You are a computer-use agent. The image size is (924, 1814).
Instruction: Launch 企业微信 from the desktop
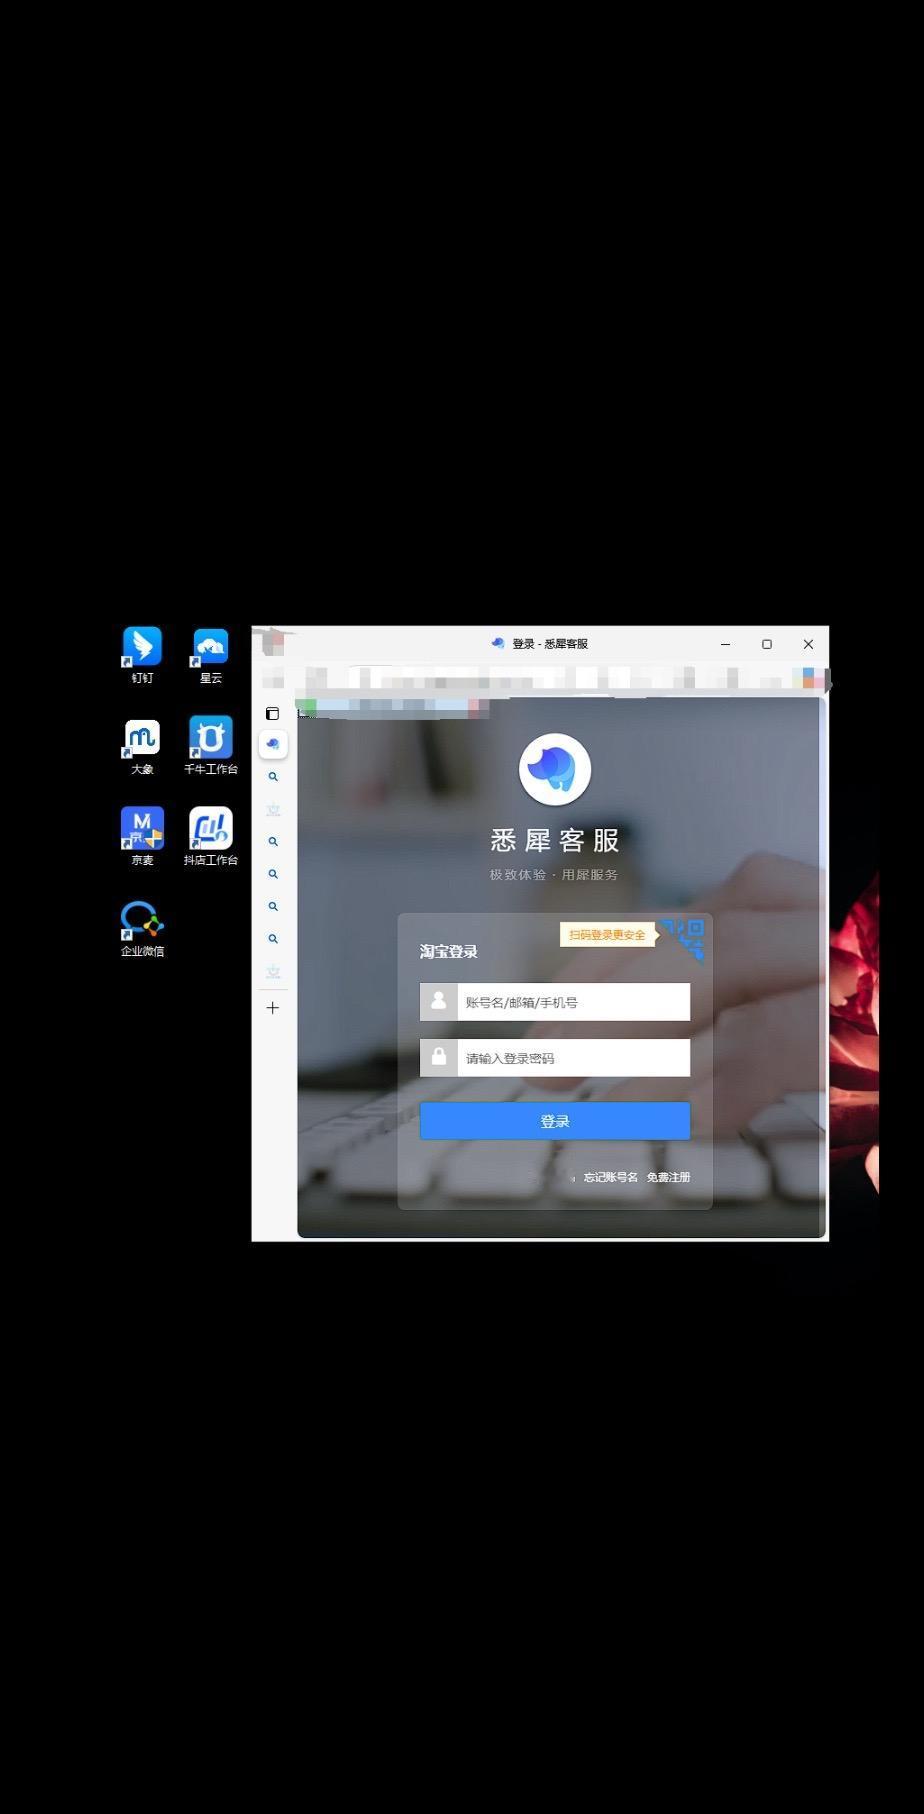pos(142,928)
